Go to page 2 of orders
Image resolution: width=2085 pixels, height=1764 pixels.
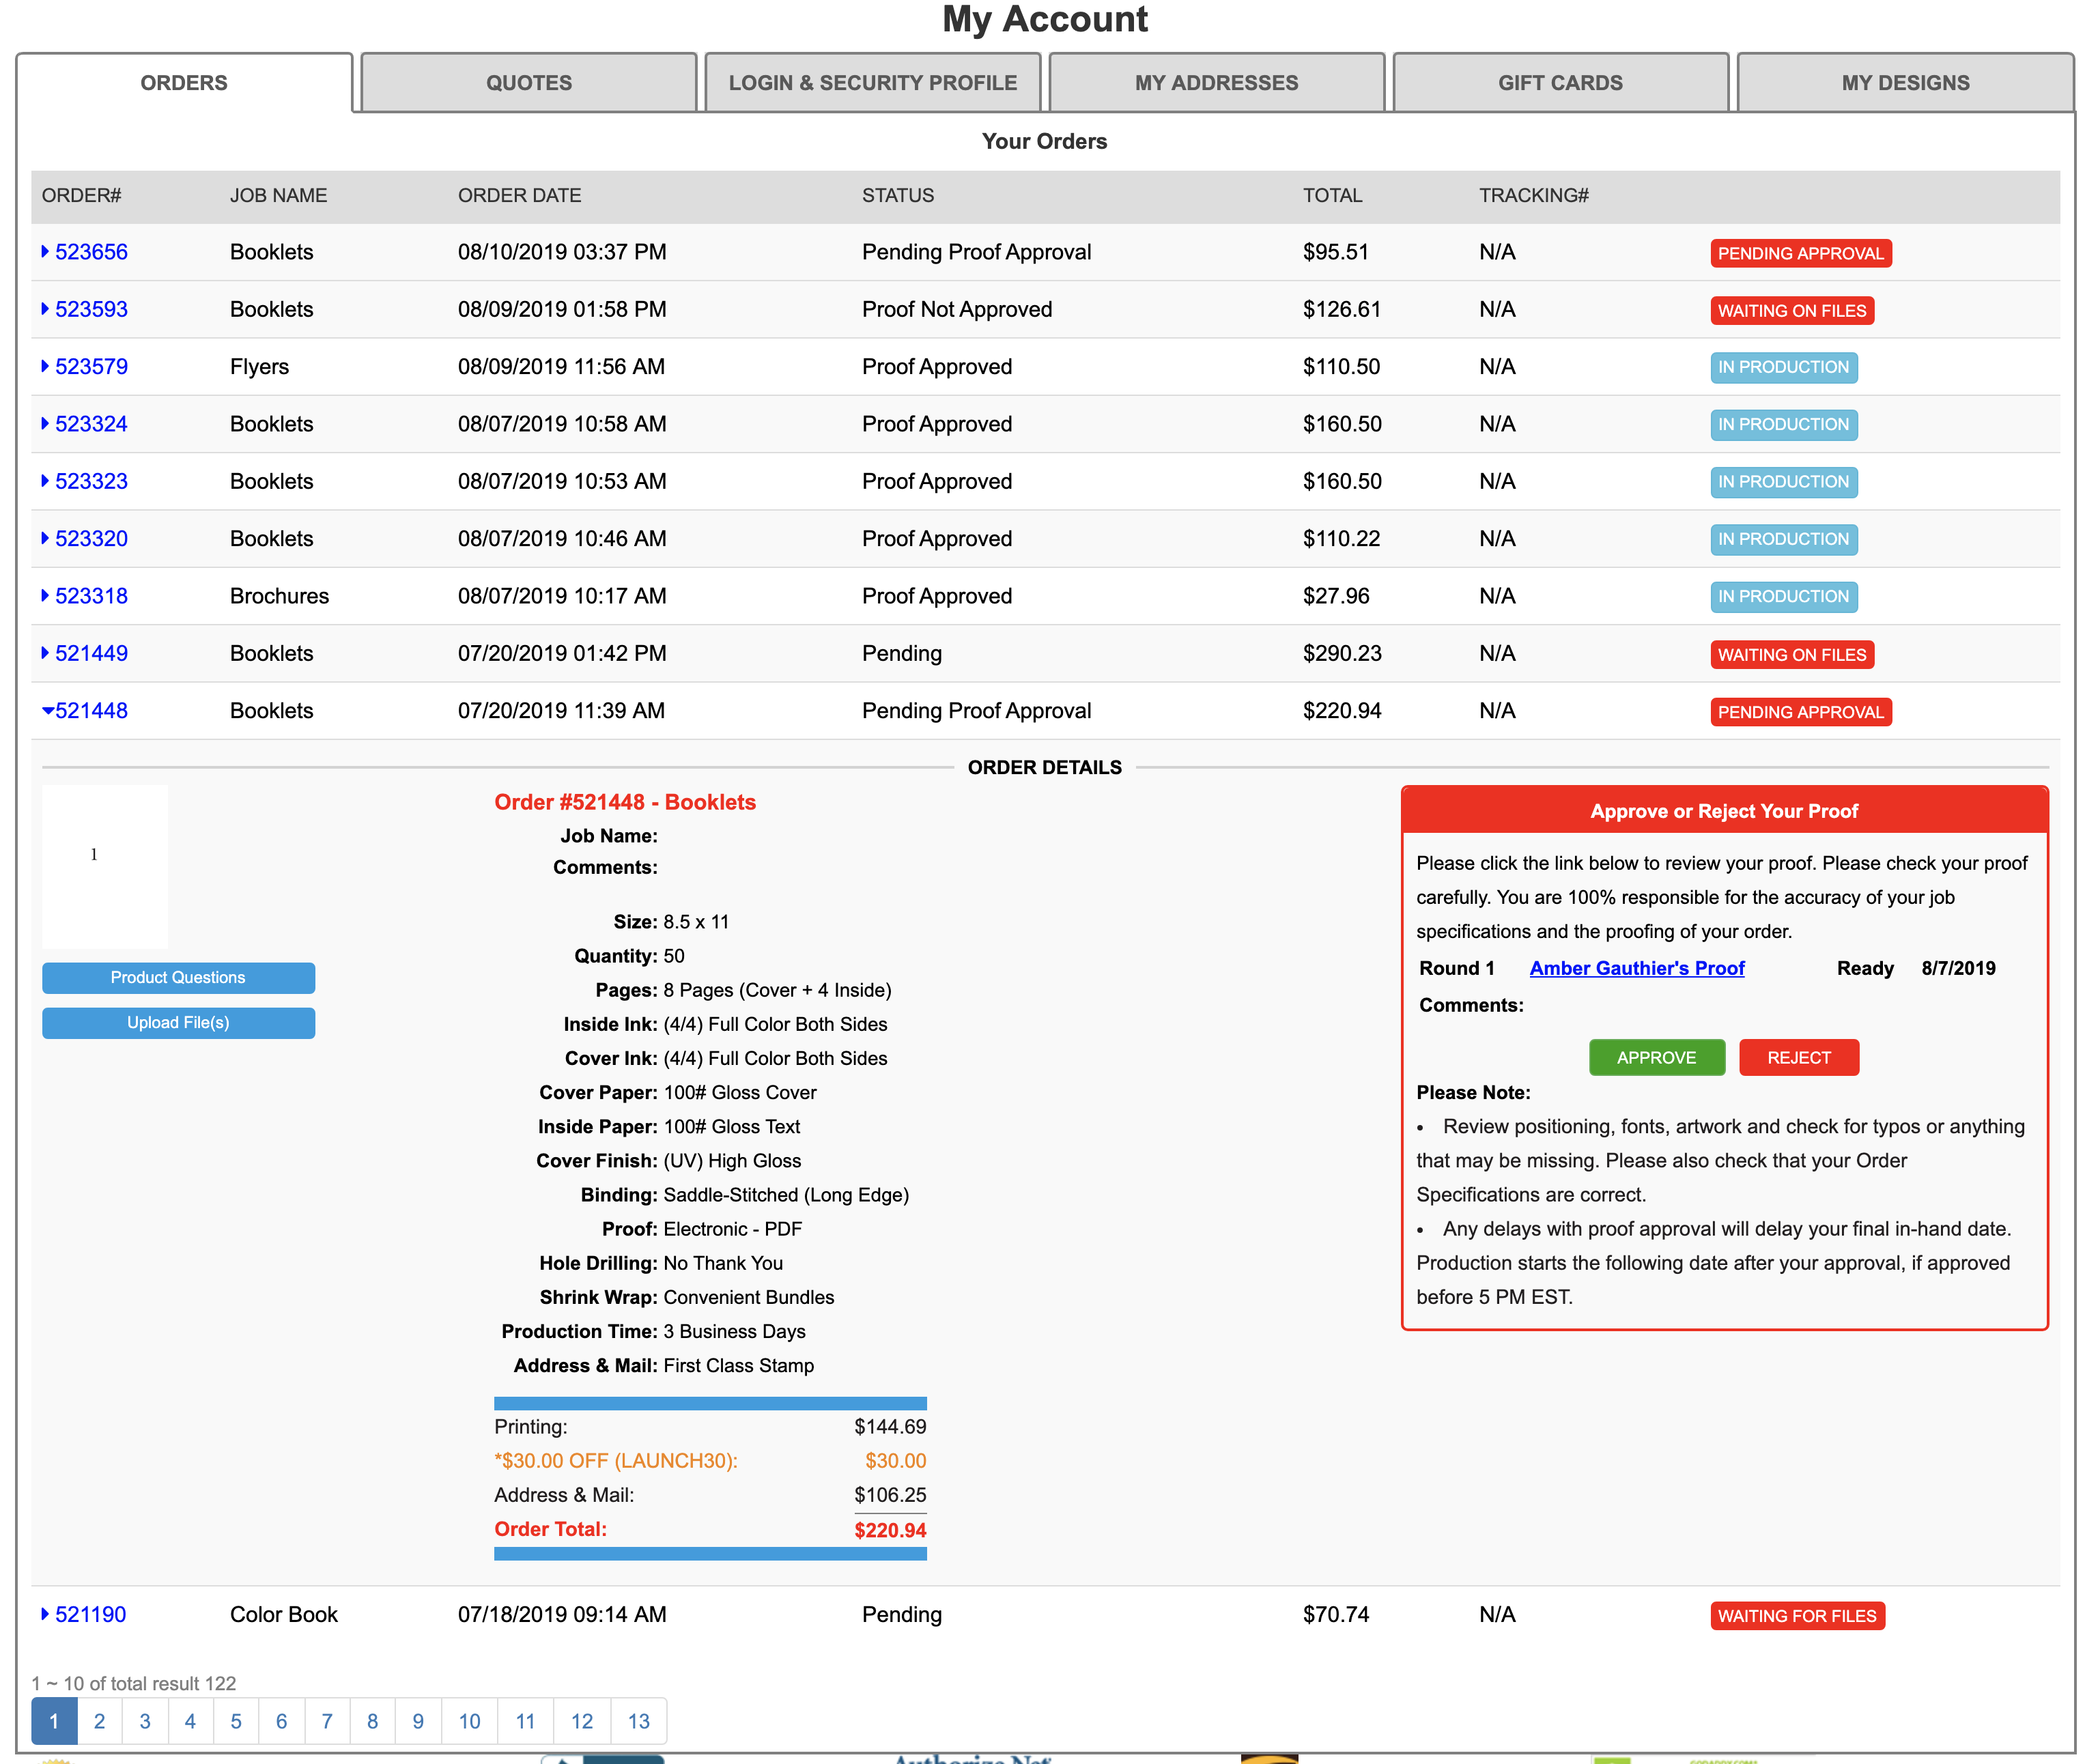coord(99,1721)
